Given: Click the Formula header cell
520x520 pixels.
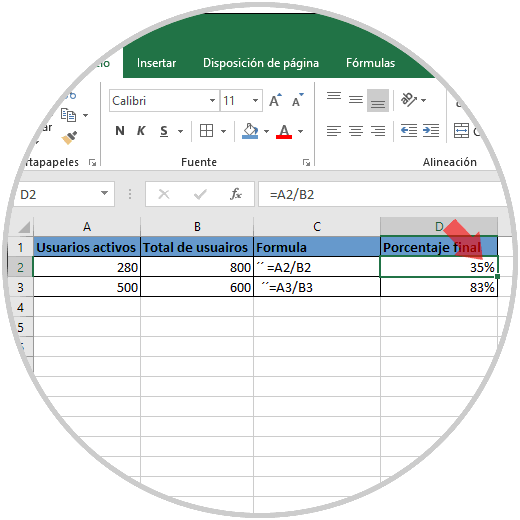Looking at the screenshot, I should (317, 247).
